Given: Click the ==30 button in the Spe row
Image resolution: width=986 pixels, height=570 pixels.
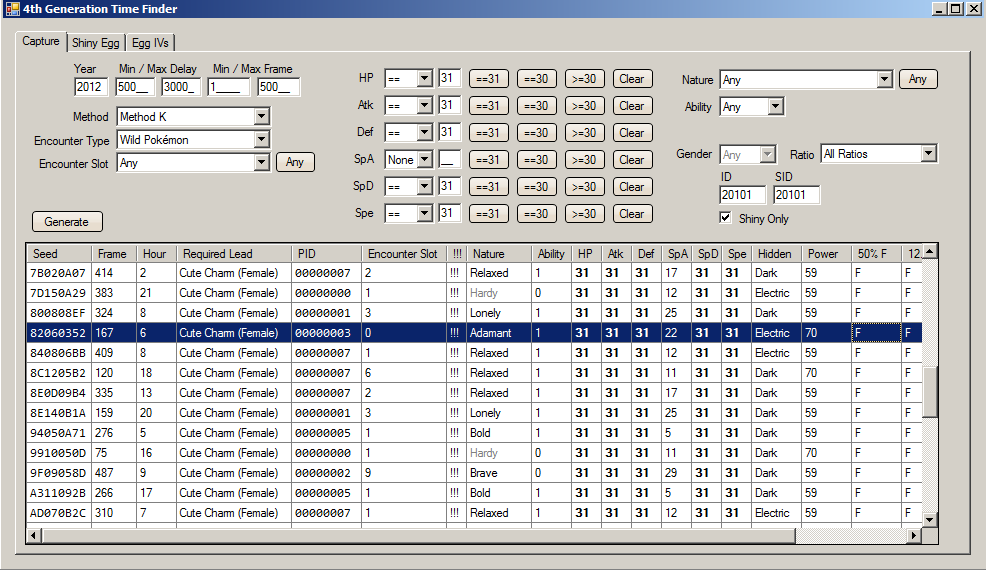Looking at the screenshot, I should (536, 214).
